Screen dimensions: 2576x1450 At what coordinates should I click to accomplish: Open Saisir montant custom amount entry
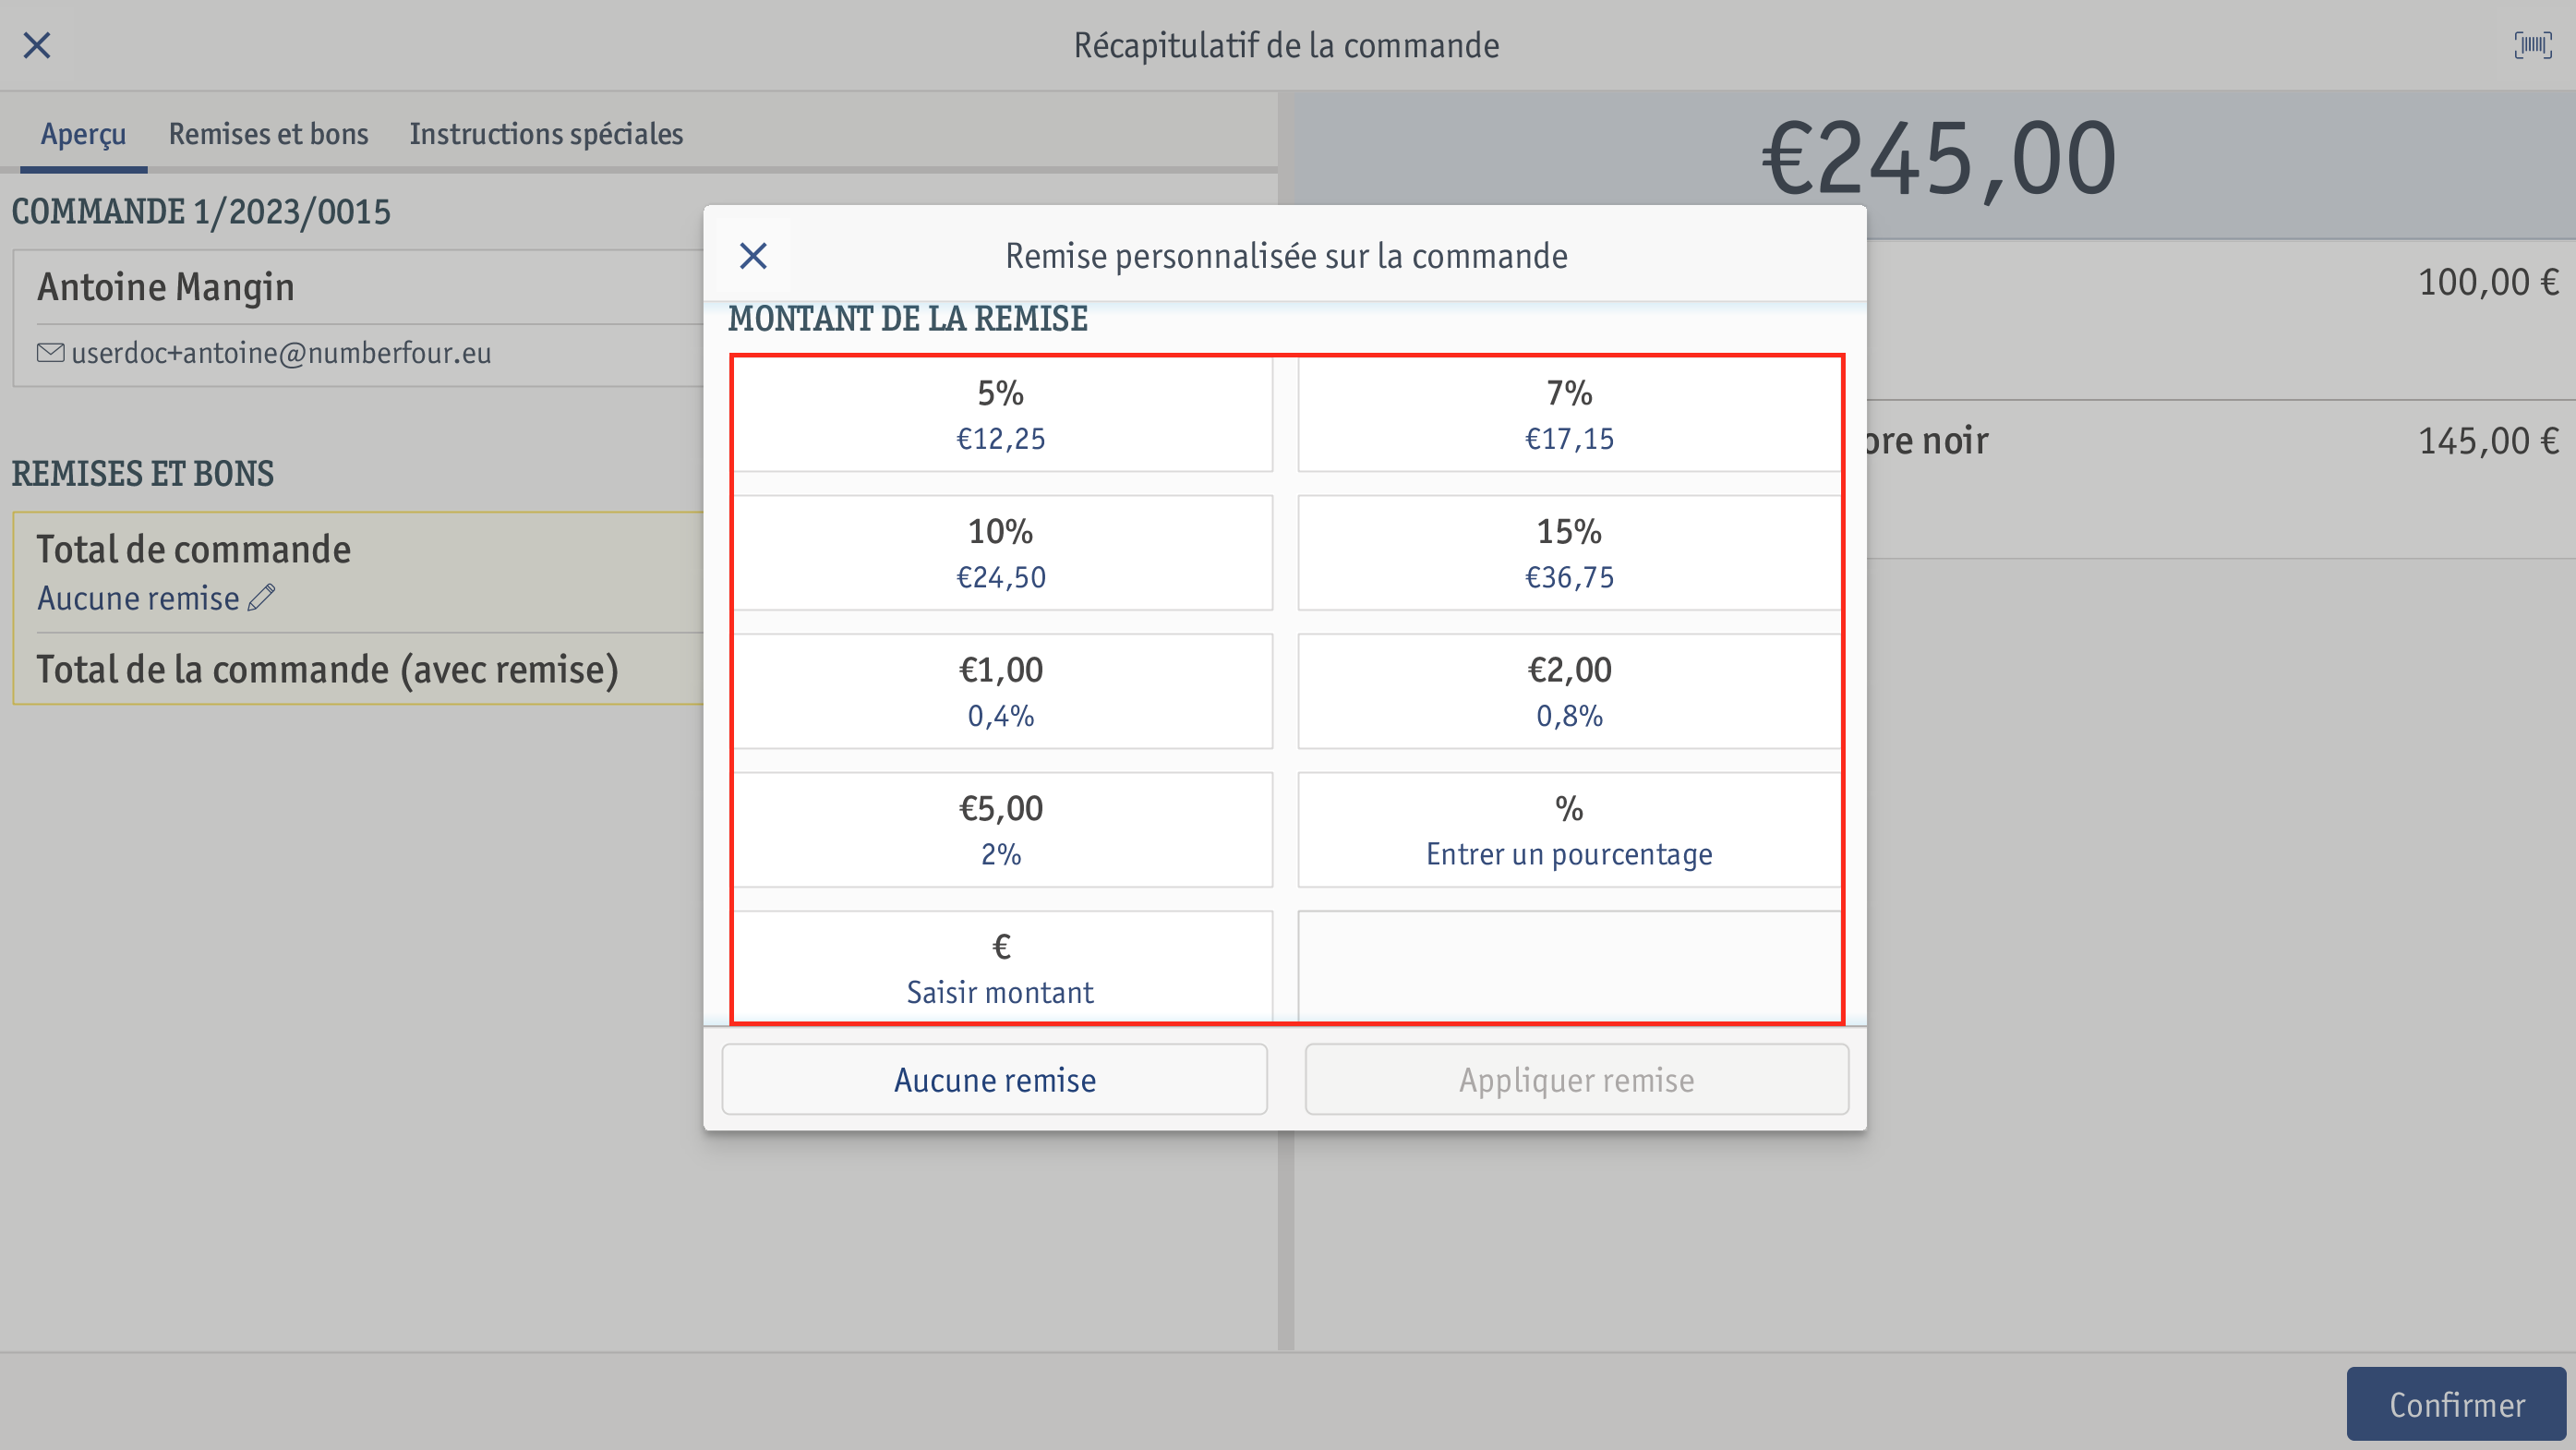pyautogui.click(x=1001, y=968)
